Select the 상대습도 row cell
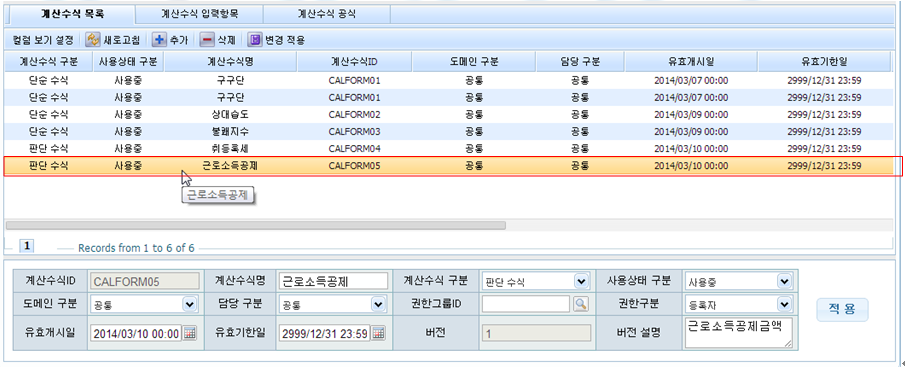Image resolution: width=905 pixels, height=367 pixels. pyautogui.click(x=230, y=114)
